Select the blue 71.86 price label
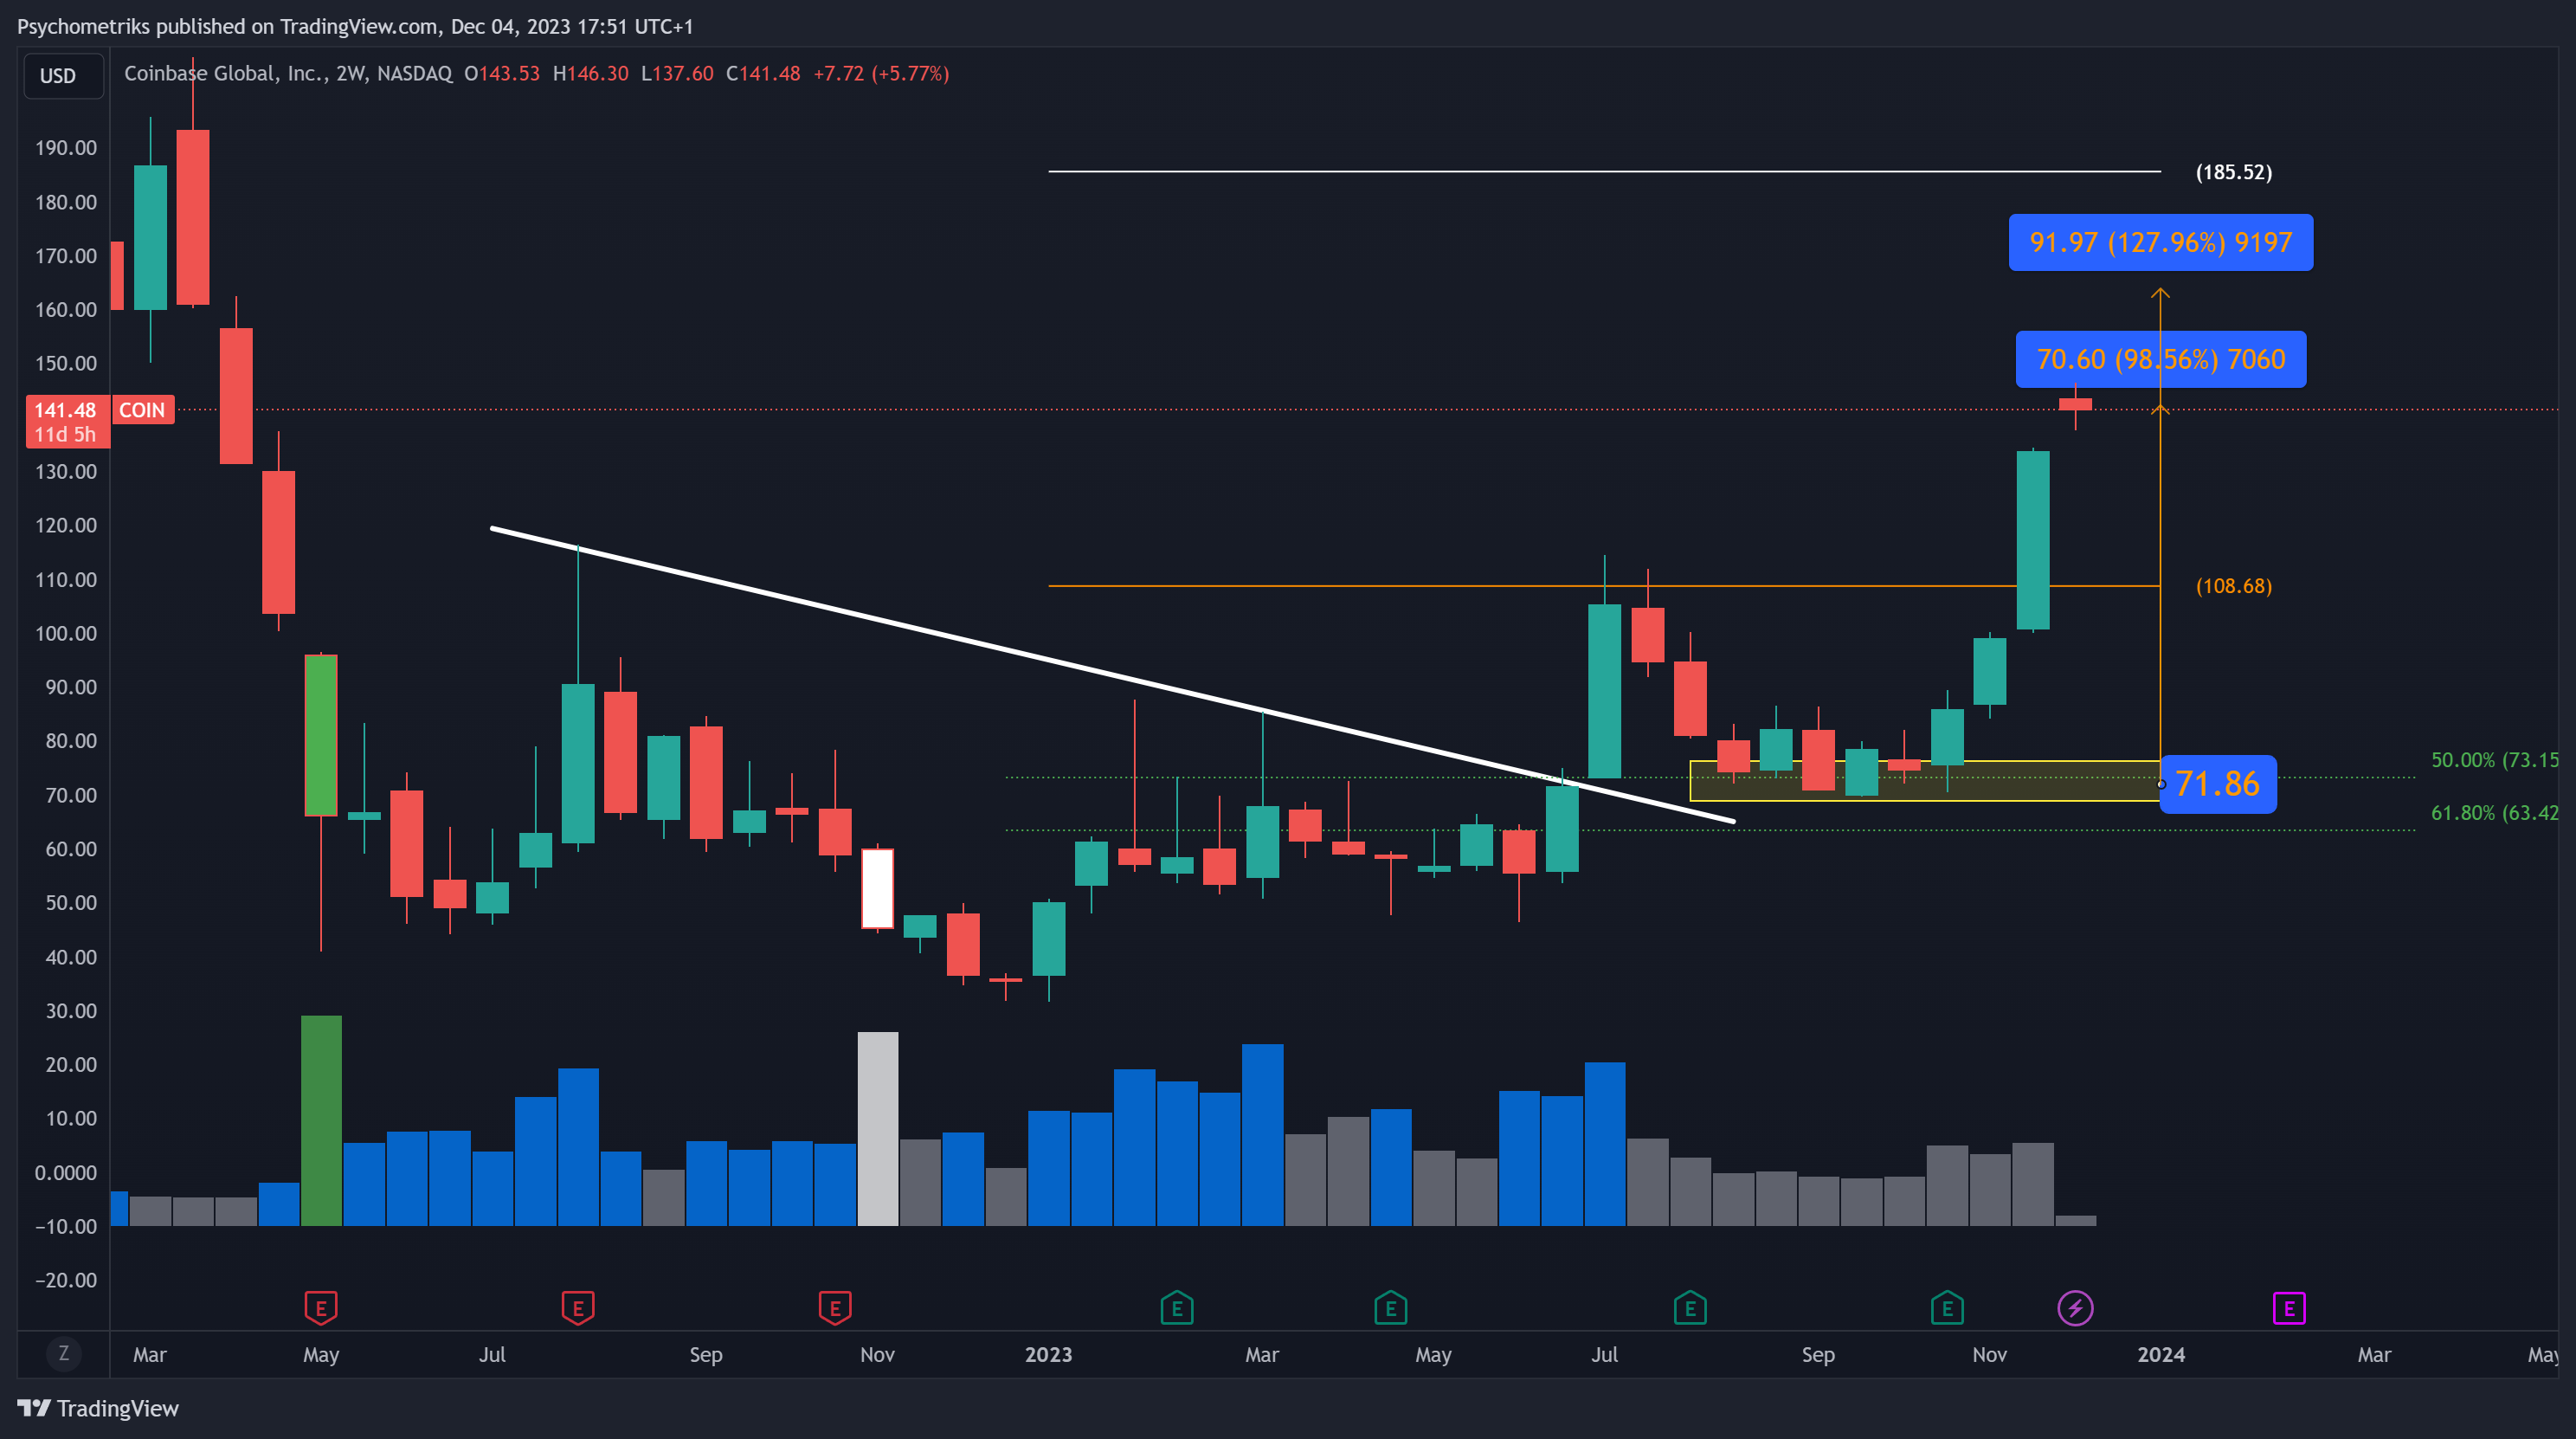The image size is (2576, 1439). pyautogui.click(x=2217, y=784)
